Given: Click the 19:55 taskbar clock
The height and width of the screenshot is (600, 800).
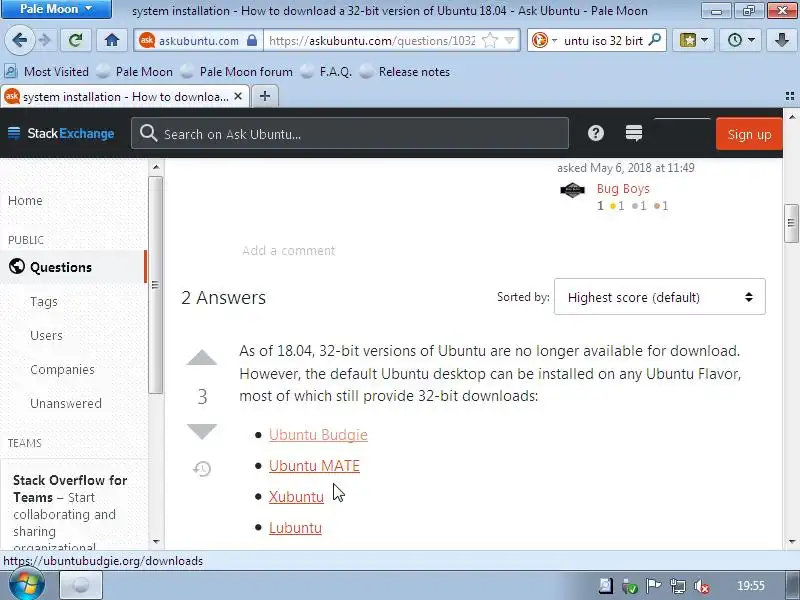Looking at the screenshot, I should pyautogui.click(x=751, y=586).
